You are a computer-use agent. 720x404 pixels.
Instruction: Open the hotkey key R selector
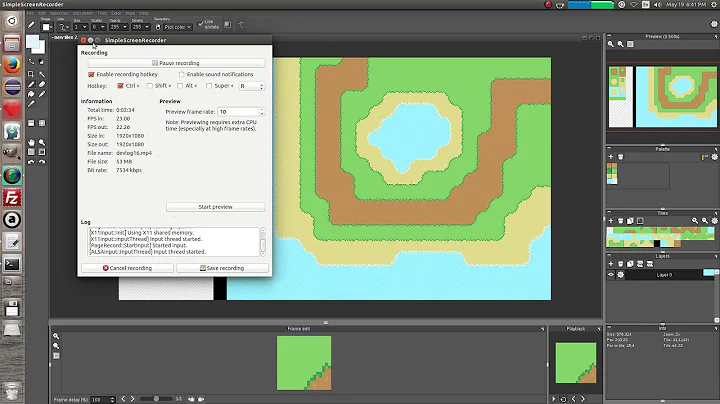coord(252,86)
